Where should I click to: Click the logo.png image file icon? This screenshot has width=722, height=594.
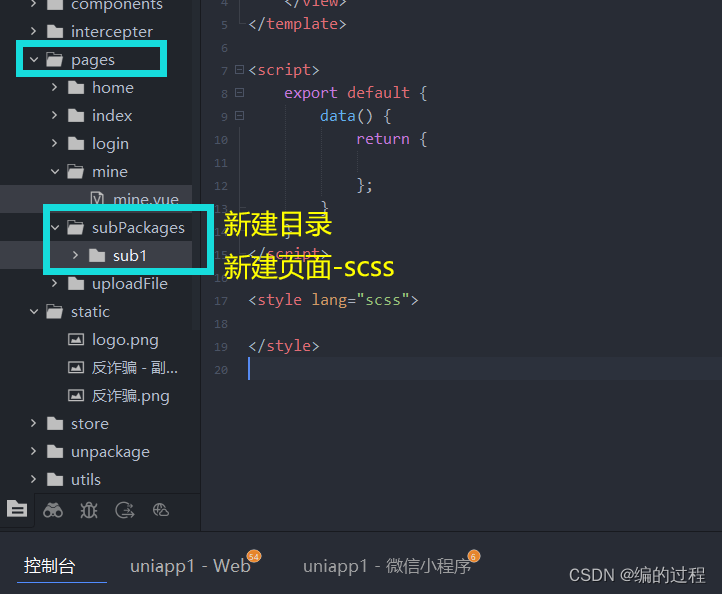(76, 340)
